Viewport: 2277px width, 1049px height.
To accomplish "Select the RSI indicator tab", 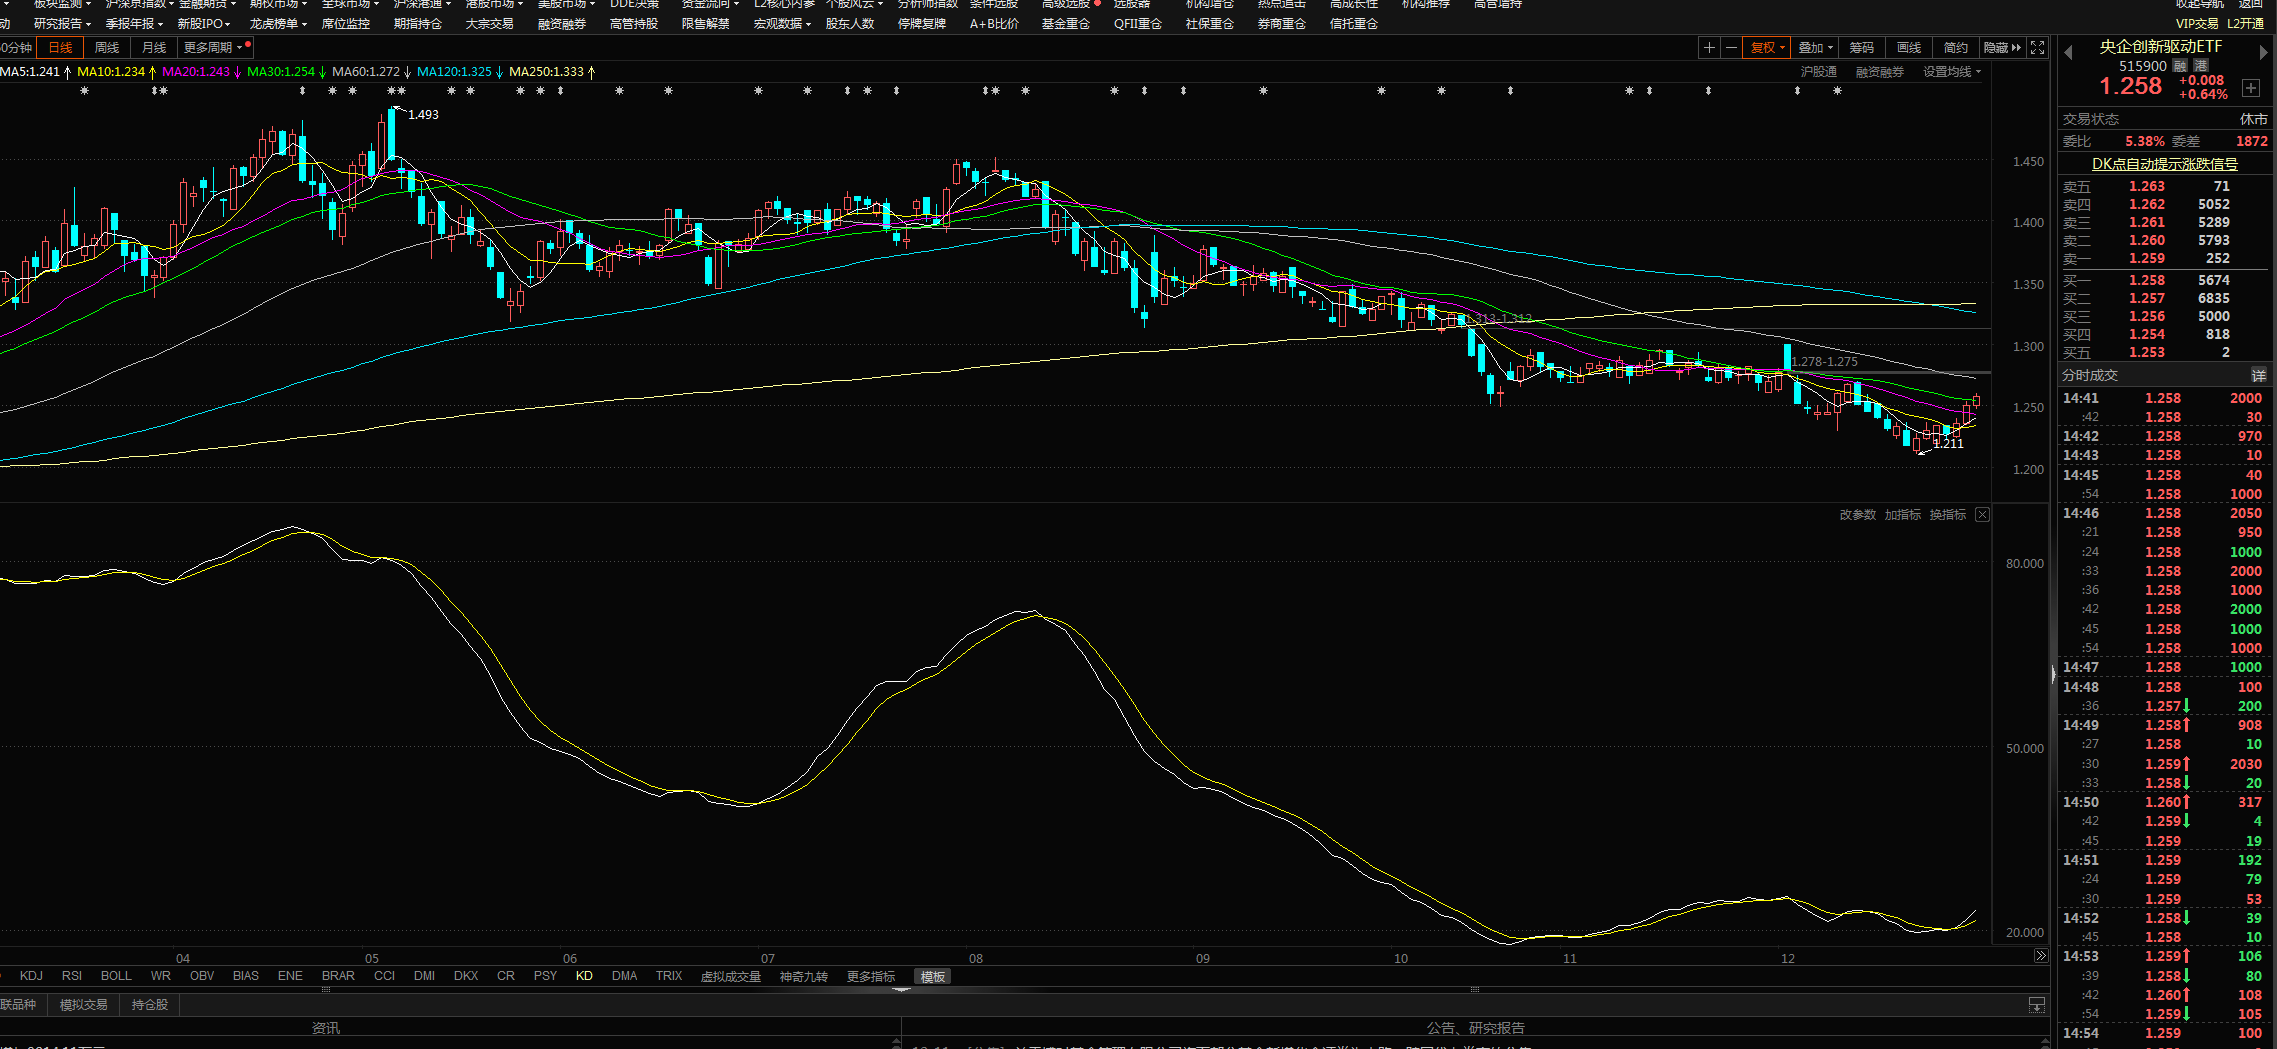I will [72, 976].
